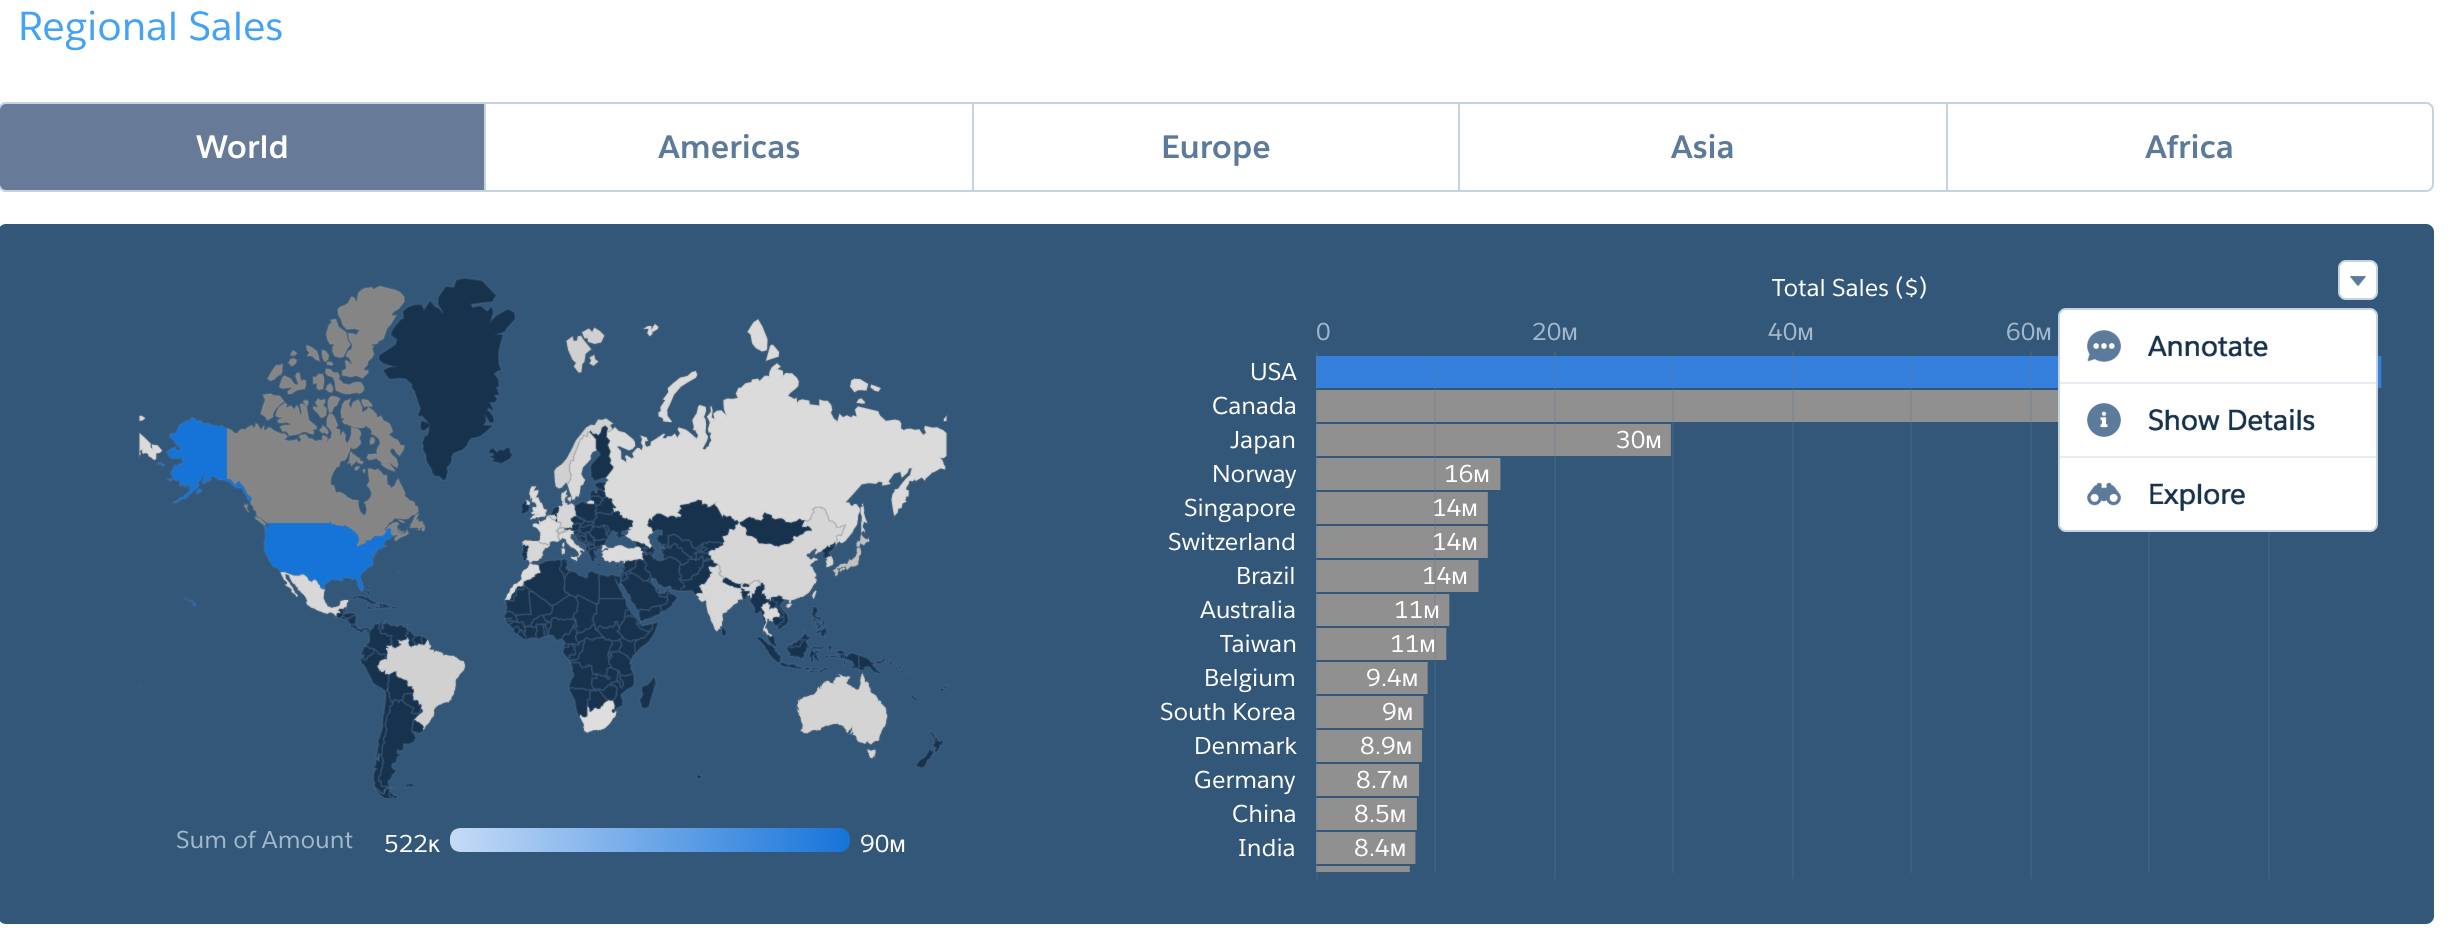Click the Explore binoculars icon
Viewport: 2460px width, 942px height.
pos(2106,493)
